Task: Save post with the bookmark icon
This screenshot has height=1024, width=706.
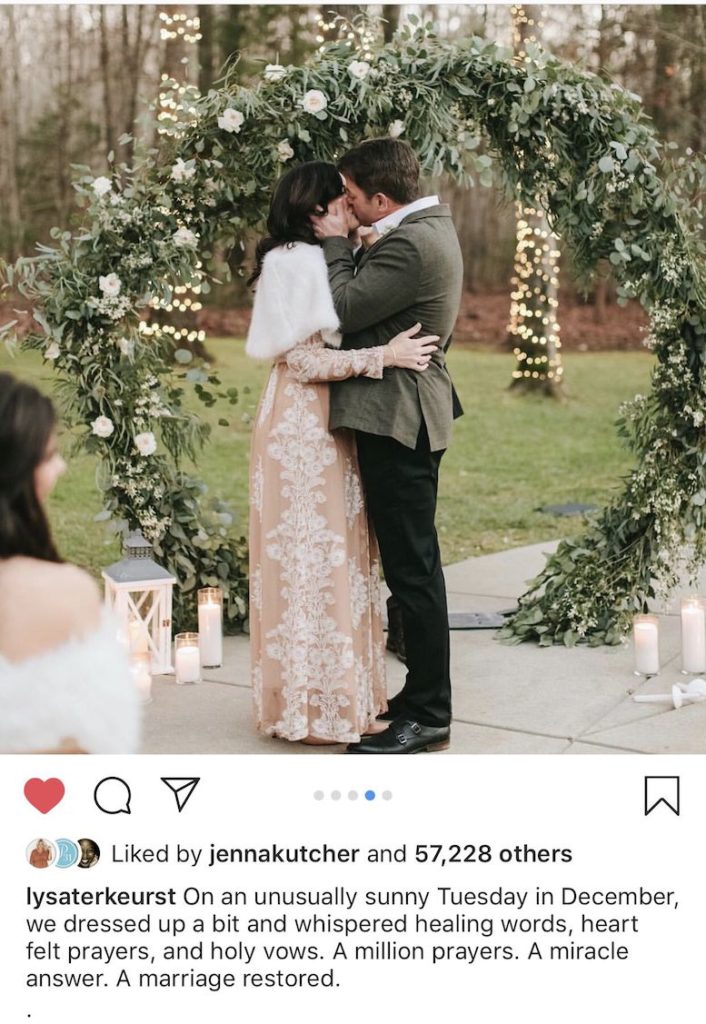Action: 662,795
